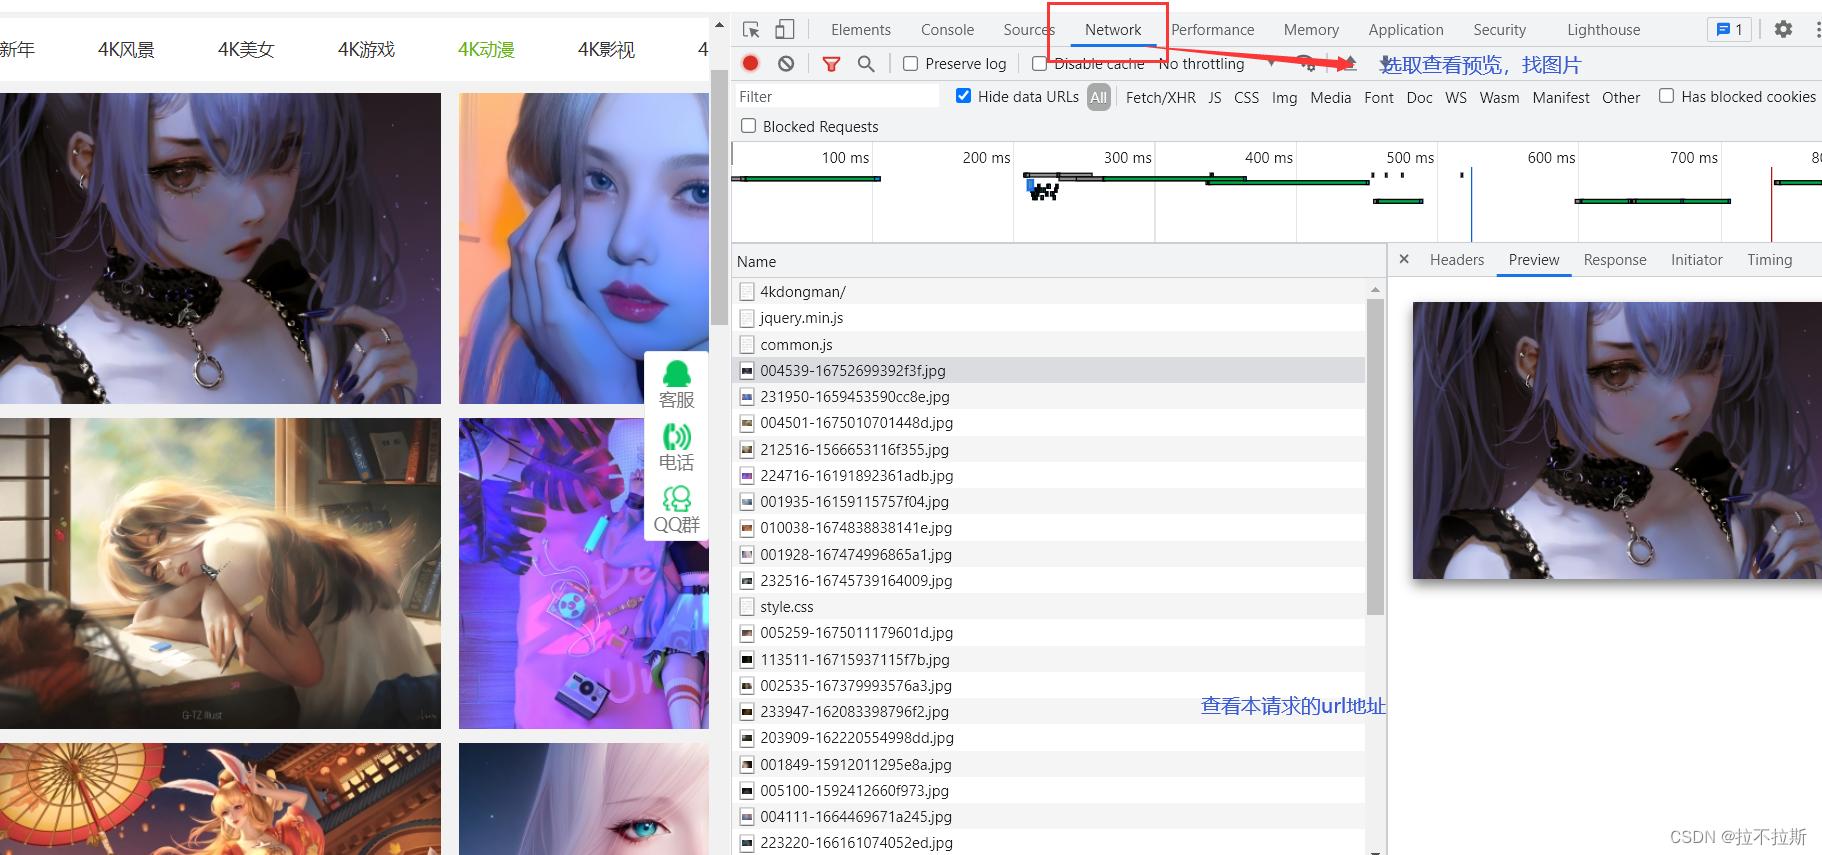Select request 224716-16191892361adb.jpg
Image resolution: width=1822 pixels, height=855 pixels.
[1049, 475]
